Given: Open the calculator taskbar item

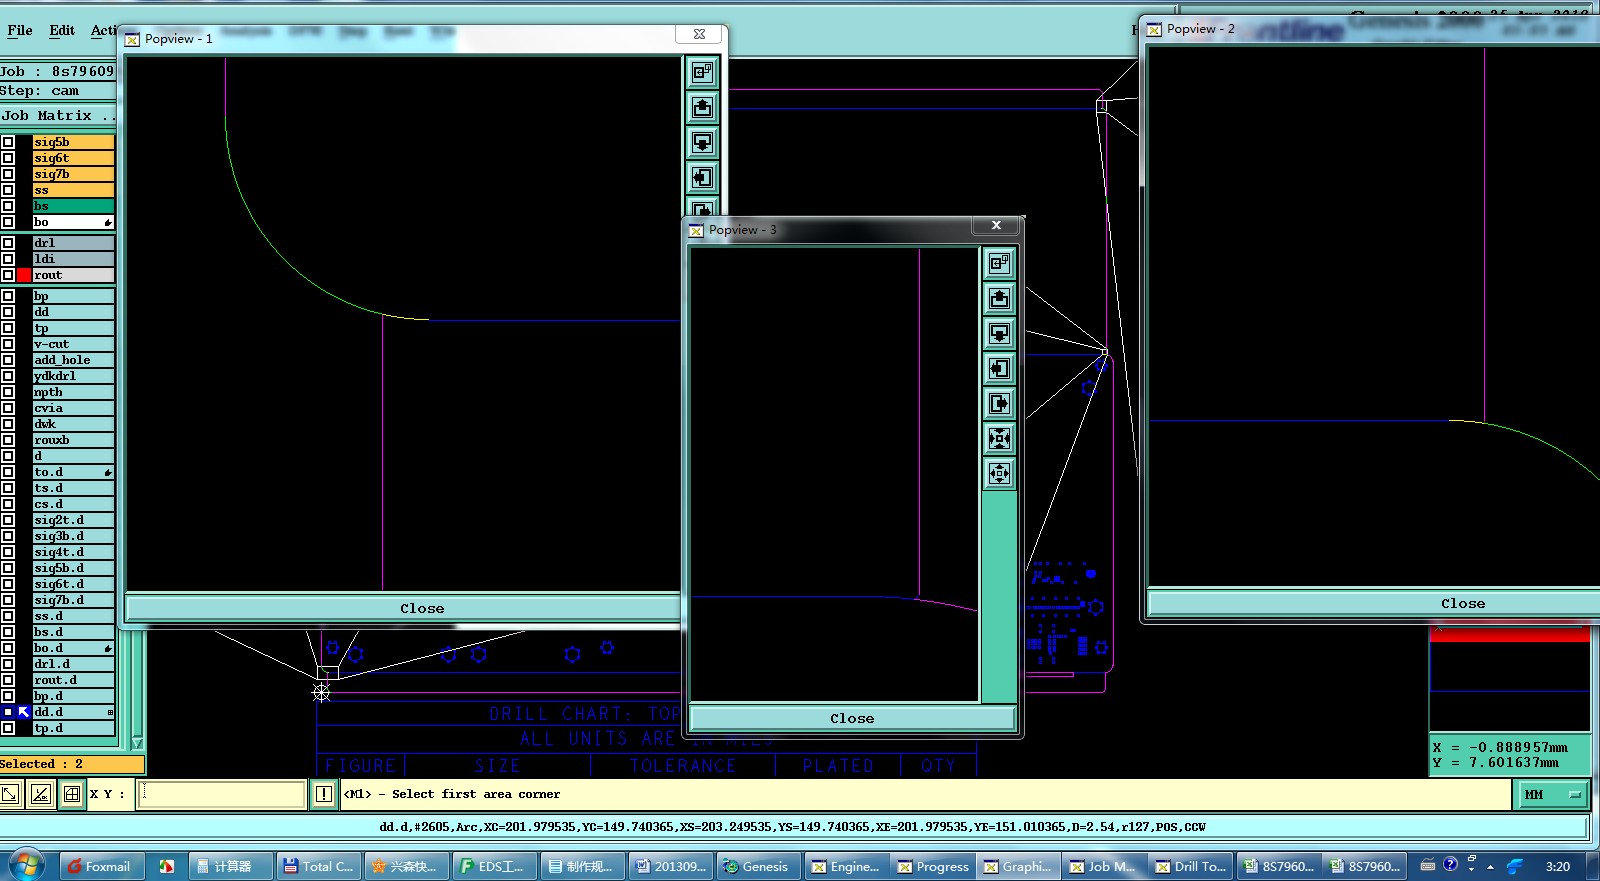Looking at the screenshot, I should (229, 866).
